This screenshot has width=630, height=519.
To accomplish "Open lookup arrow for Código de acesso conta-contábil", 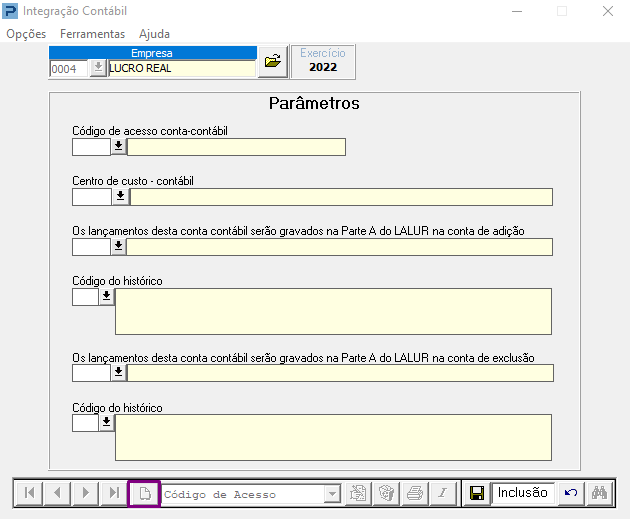I will (119, 147).
